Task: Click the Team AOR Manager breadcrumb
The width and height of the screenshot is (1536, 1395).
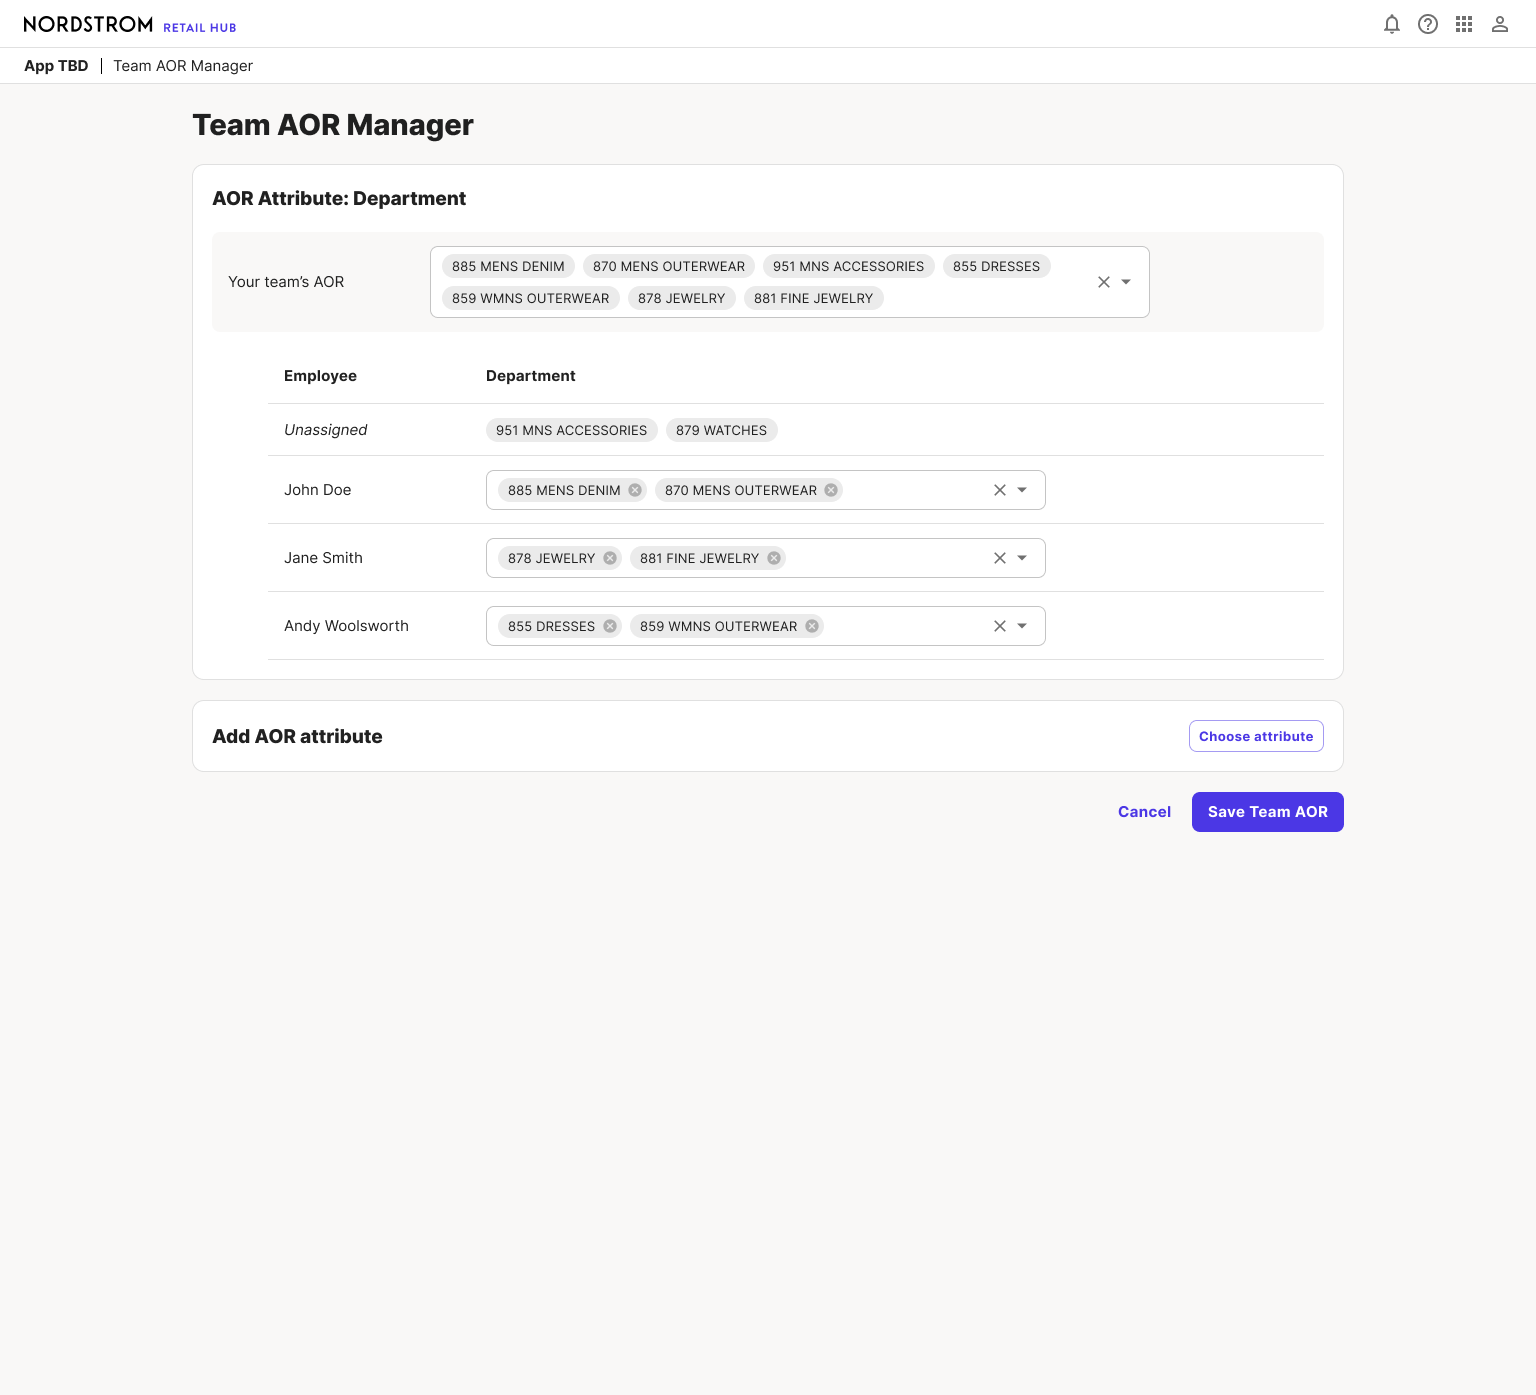Action: 183,66
